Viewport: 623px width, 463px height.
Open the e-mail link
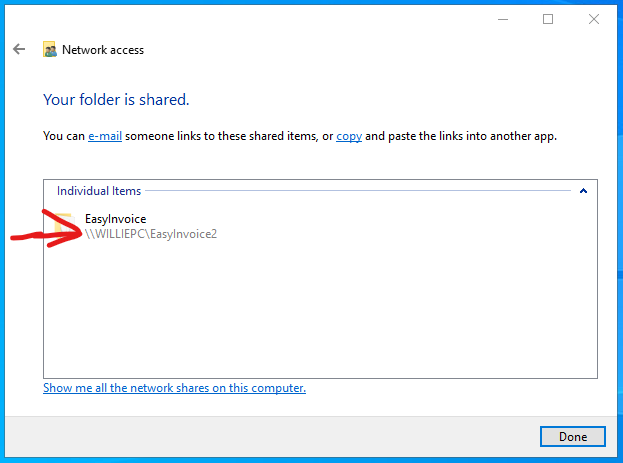[x=105, y=136]
